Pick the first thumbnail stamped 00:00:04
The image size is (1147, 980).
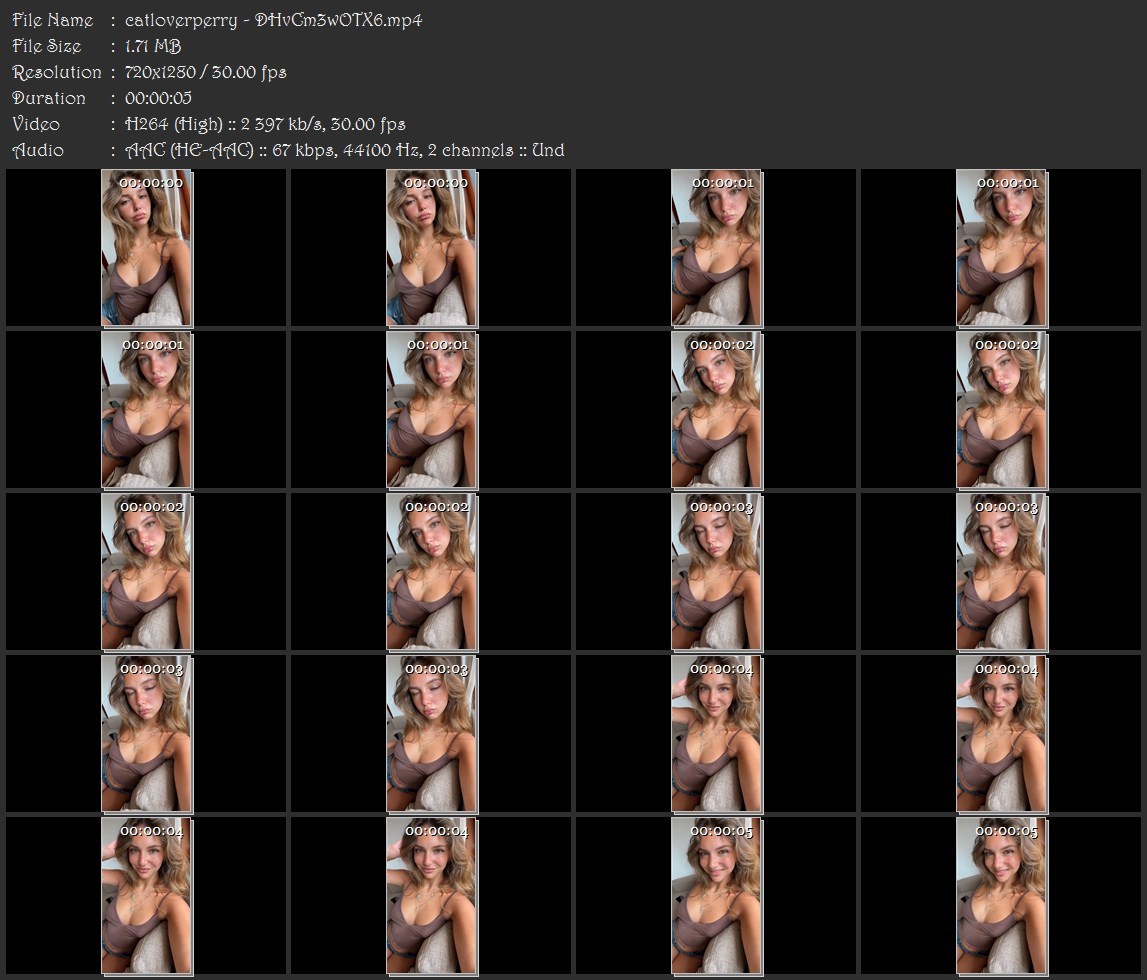[x=717, y=734]
